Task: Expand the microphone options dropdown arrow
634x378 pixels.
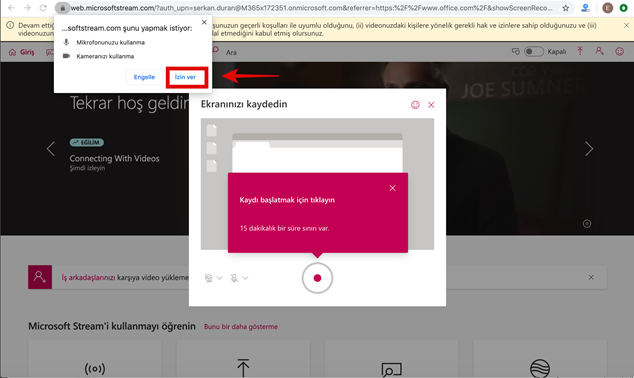Action: pos(245,278)
